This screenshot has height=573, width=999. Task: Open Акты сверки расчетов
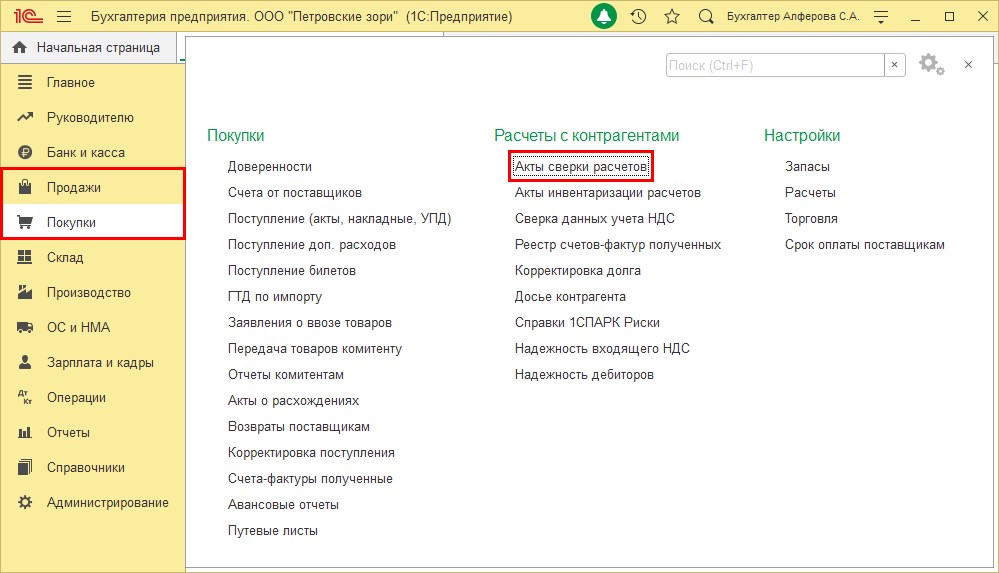tap(581, 166)
